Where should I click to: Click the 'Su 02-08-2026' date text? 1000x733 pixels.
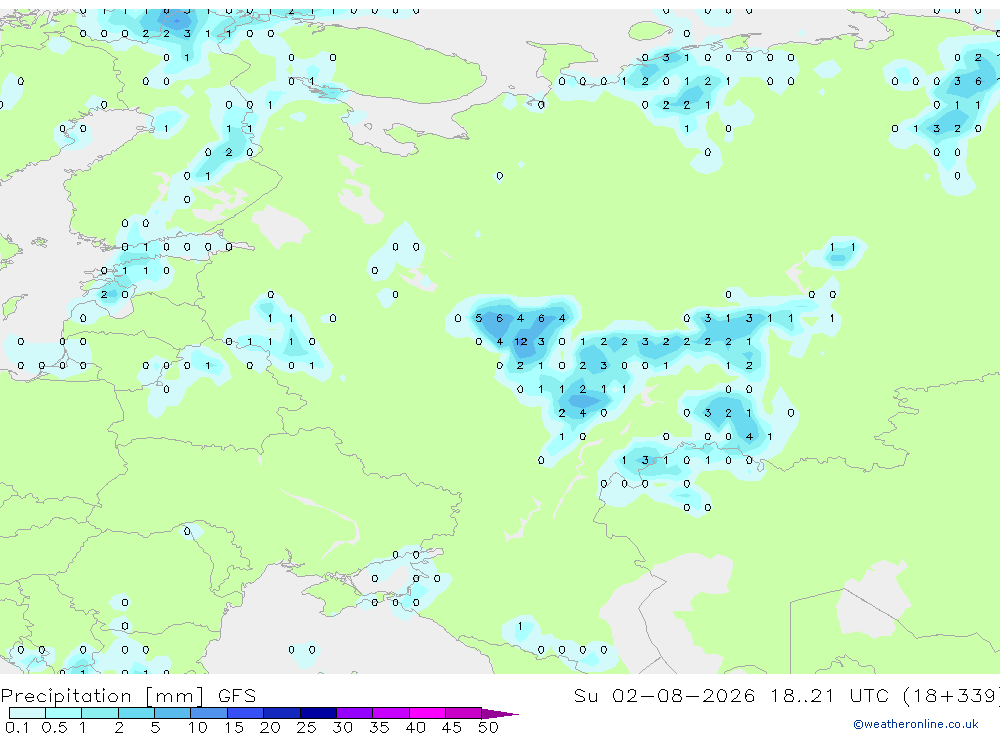point(664,695)
